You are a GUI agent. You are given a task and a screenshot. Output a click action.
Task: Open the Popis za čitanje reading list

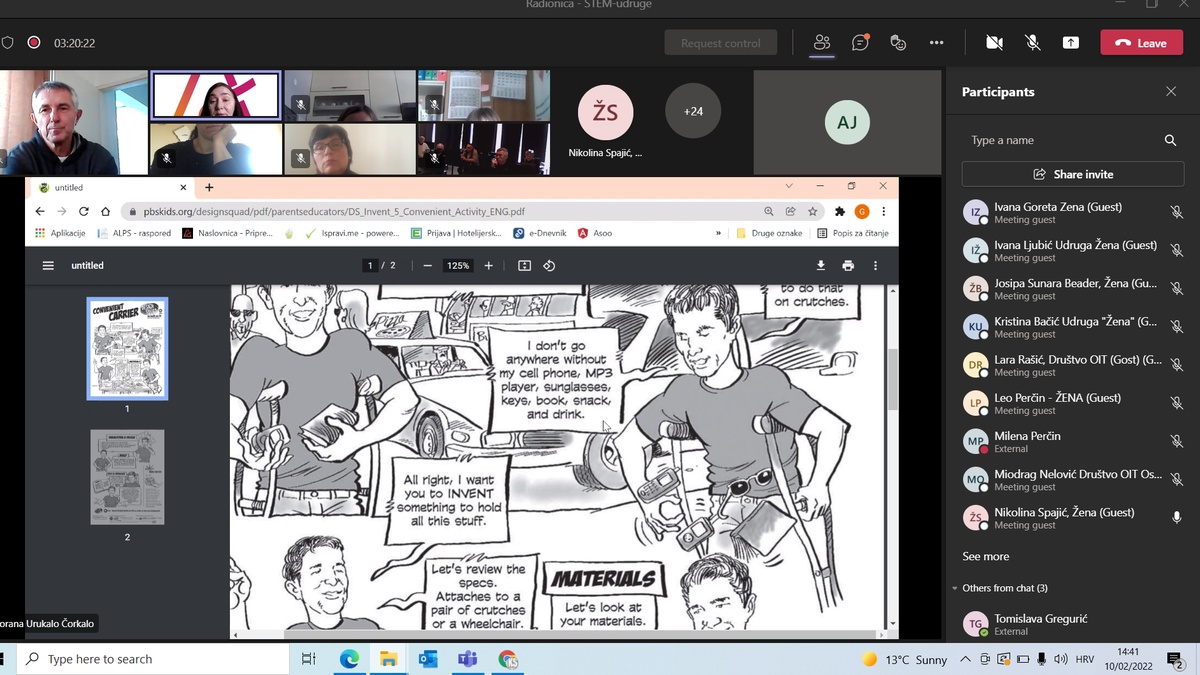coord(852,233)
